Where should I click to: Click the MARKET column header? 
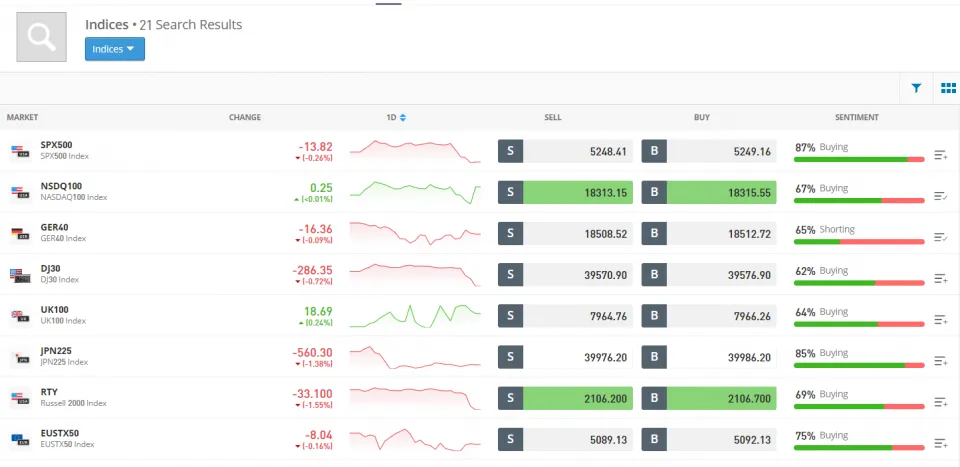coord(23,118)
